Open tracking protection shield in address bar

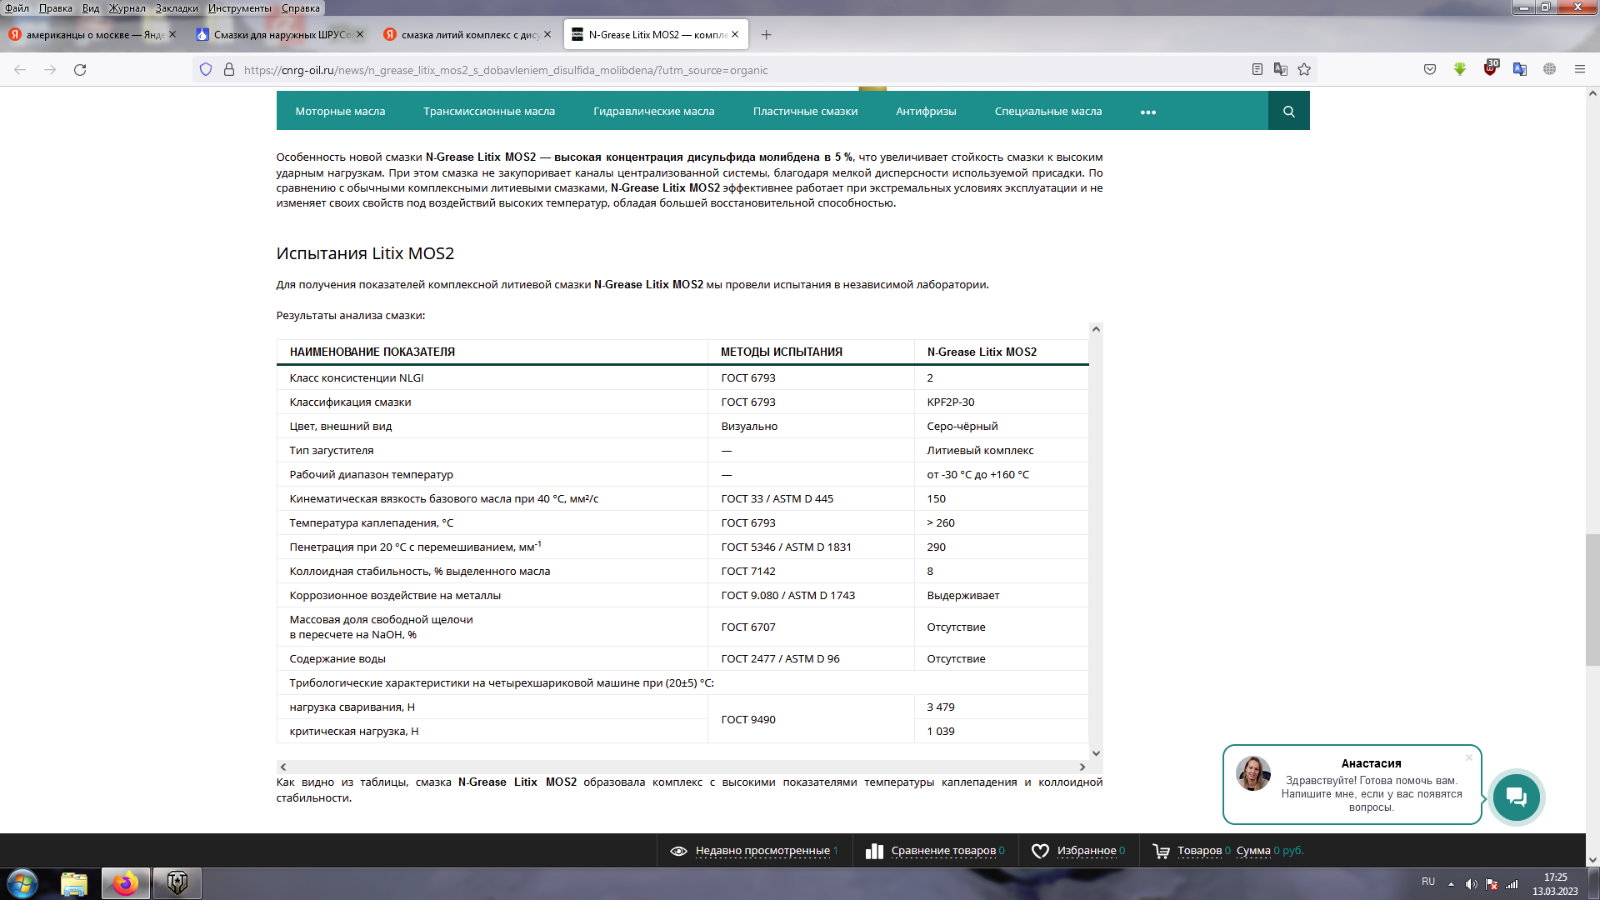[x=206, y=70]
